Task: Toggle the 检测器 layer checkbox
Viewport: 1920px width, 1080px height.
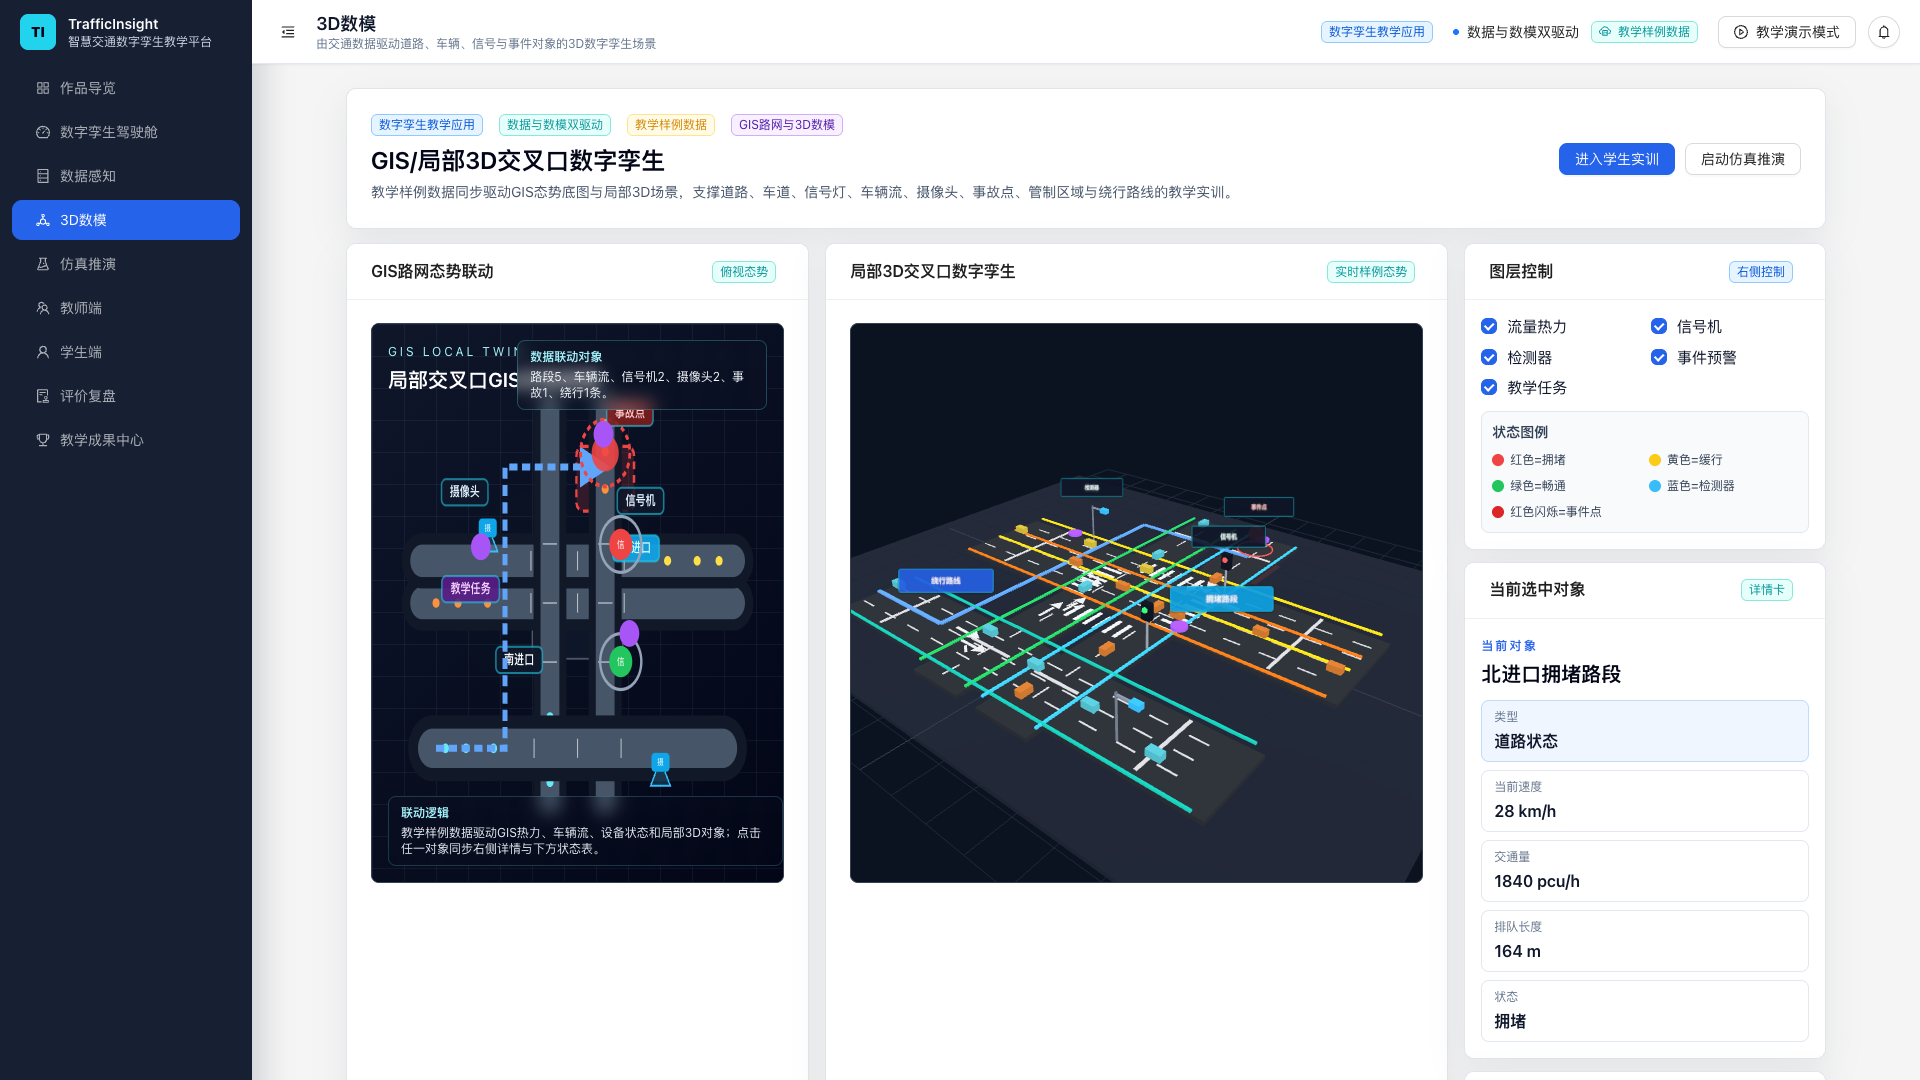Action: pyautogui.click(x=1489, y=357)
